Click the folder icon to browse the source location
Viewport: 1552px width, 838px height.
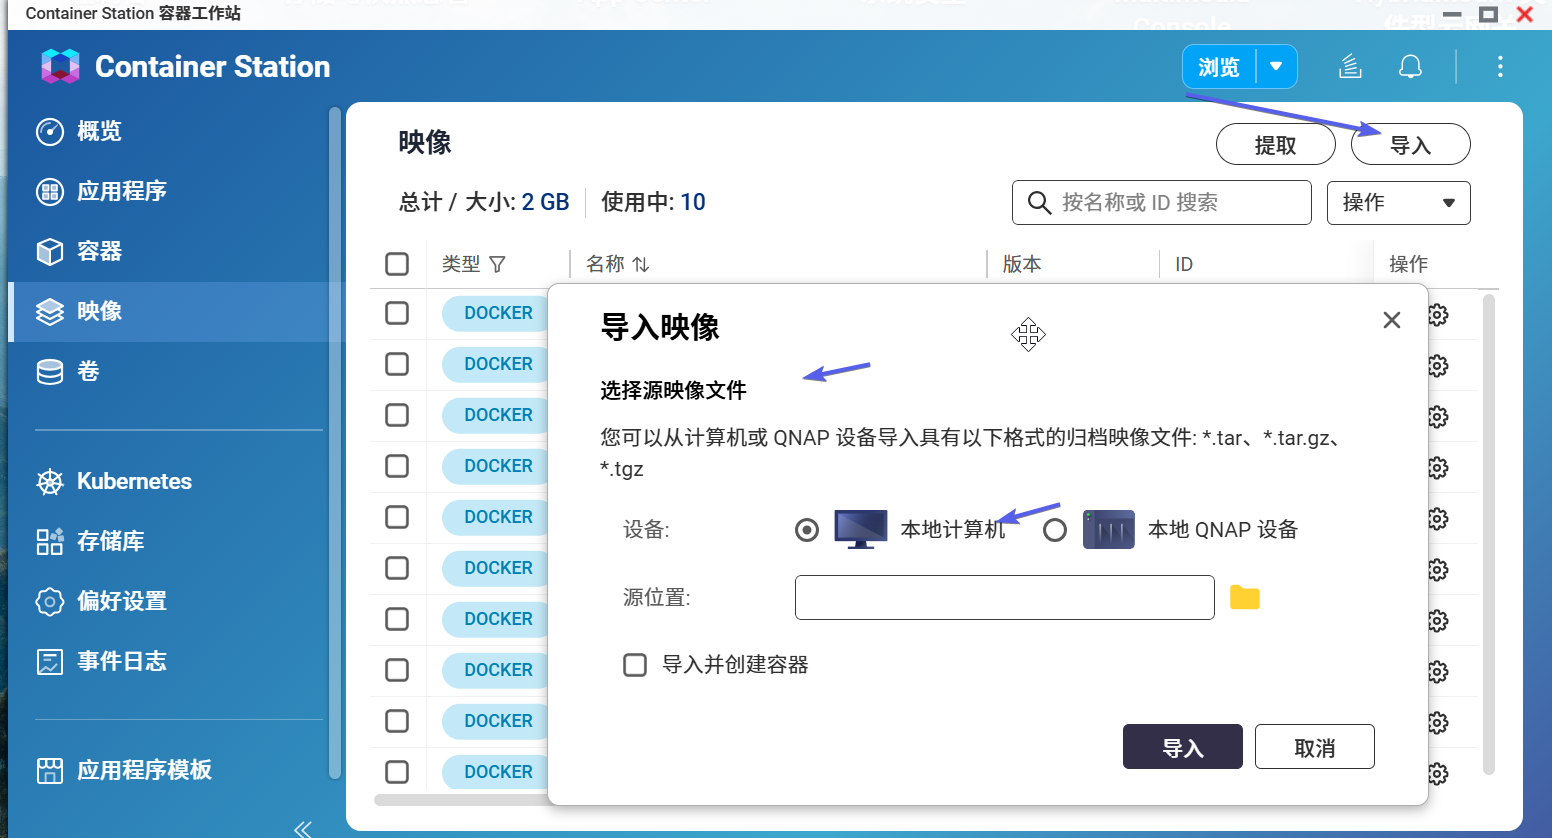[1244, 598]
